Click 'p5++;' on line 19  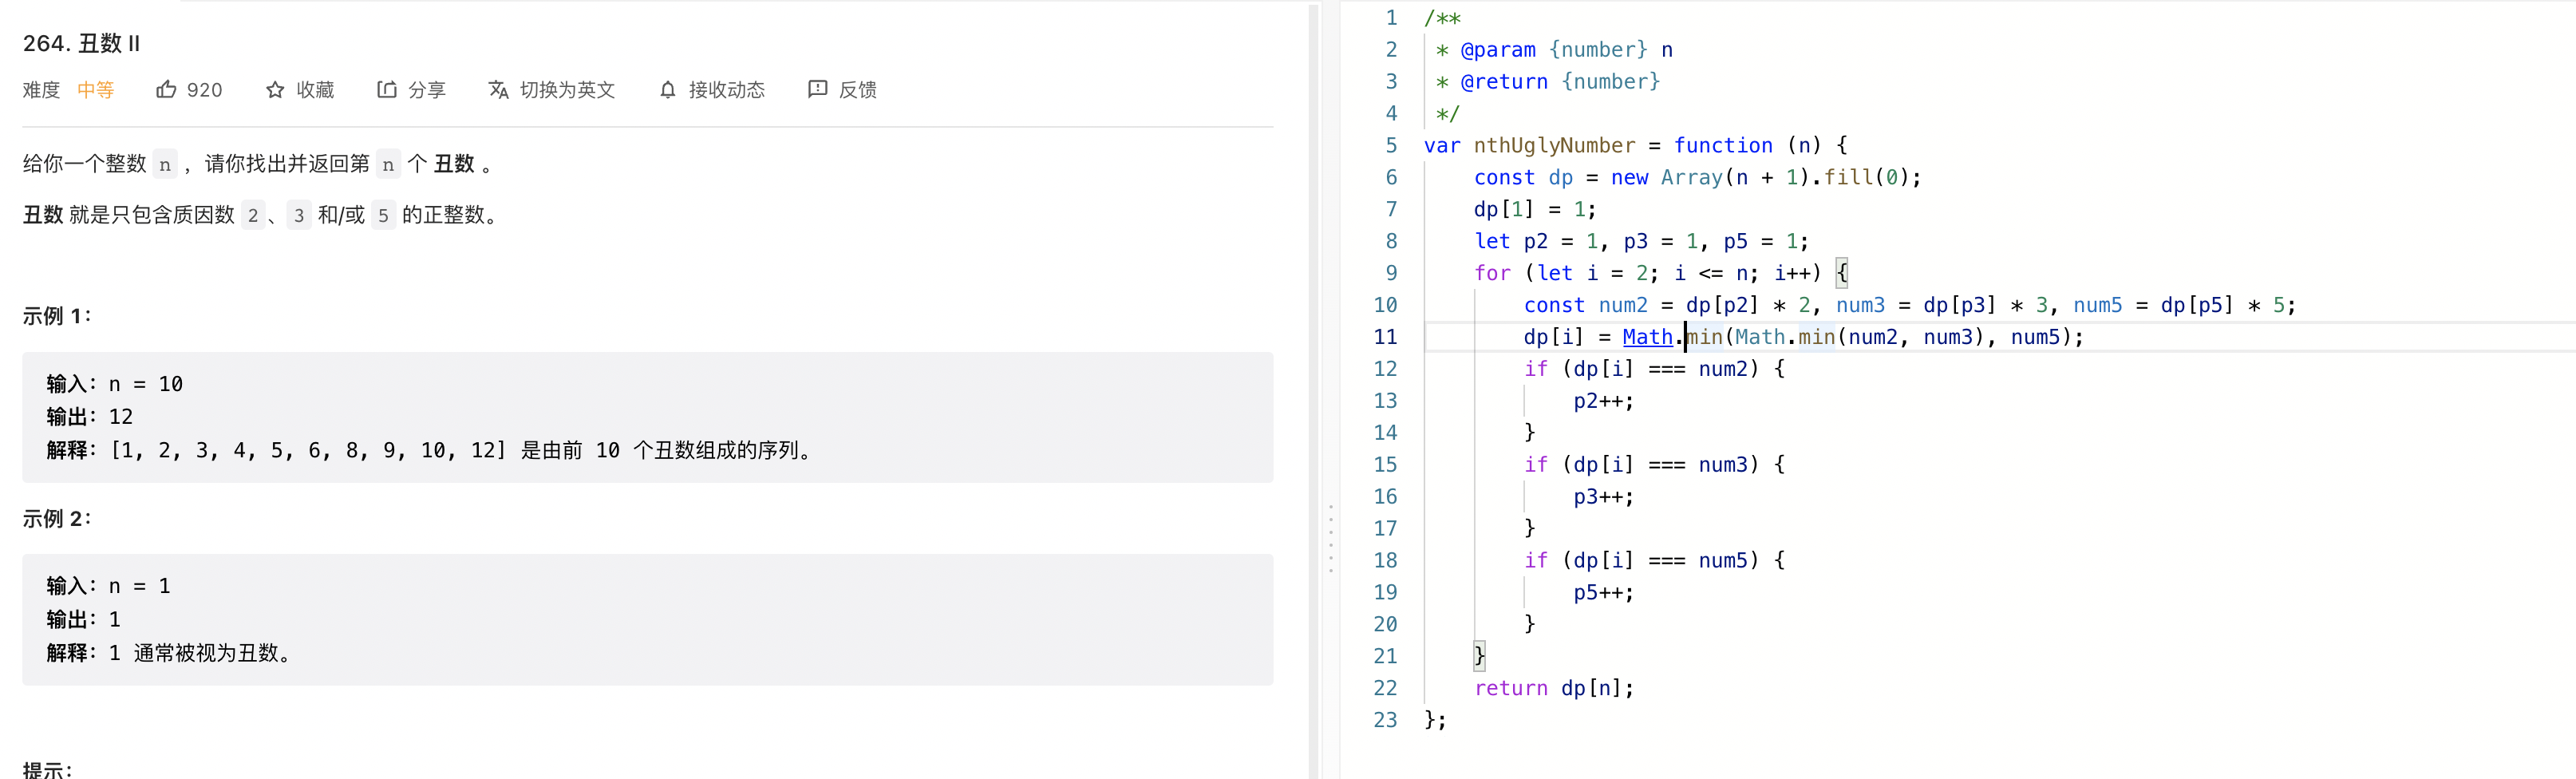click(x=1604, y=593)
